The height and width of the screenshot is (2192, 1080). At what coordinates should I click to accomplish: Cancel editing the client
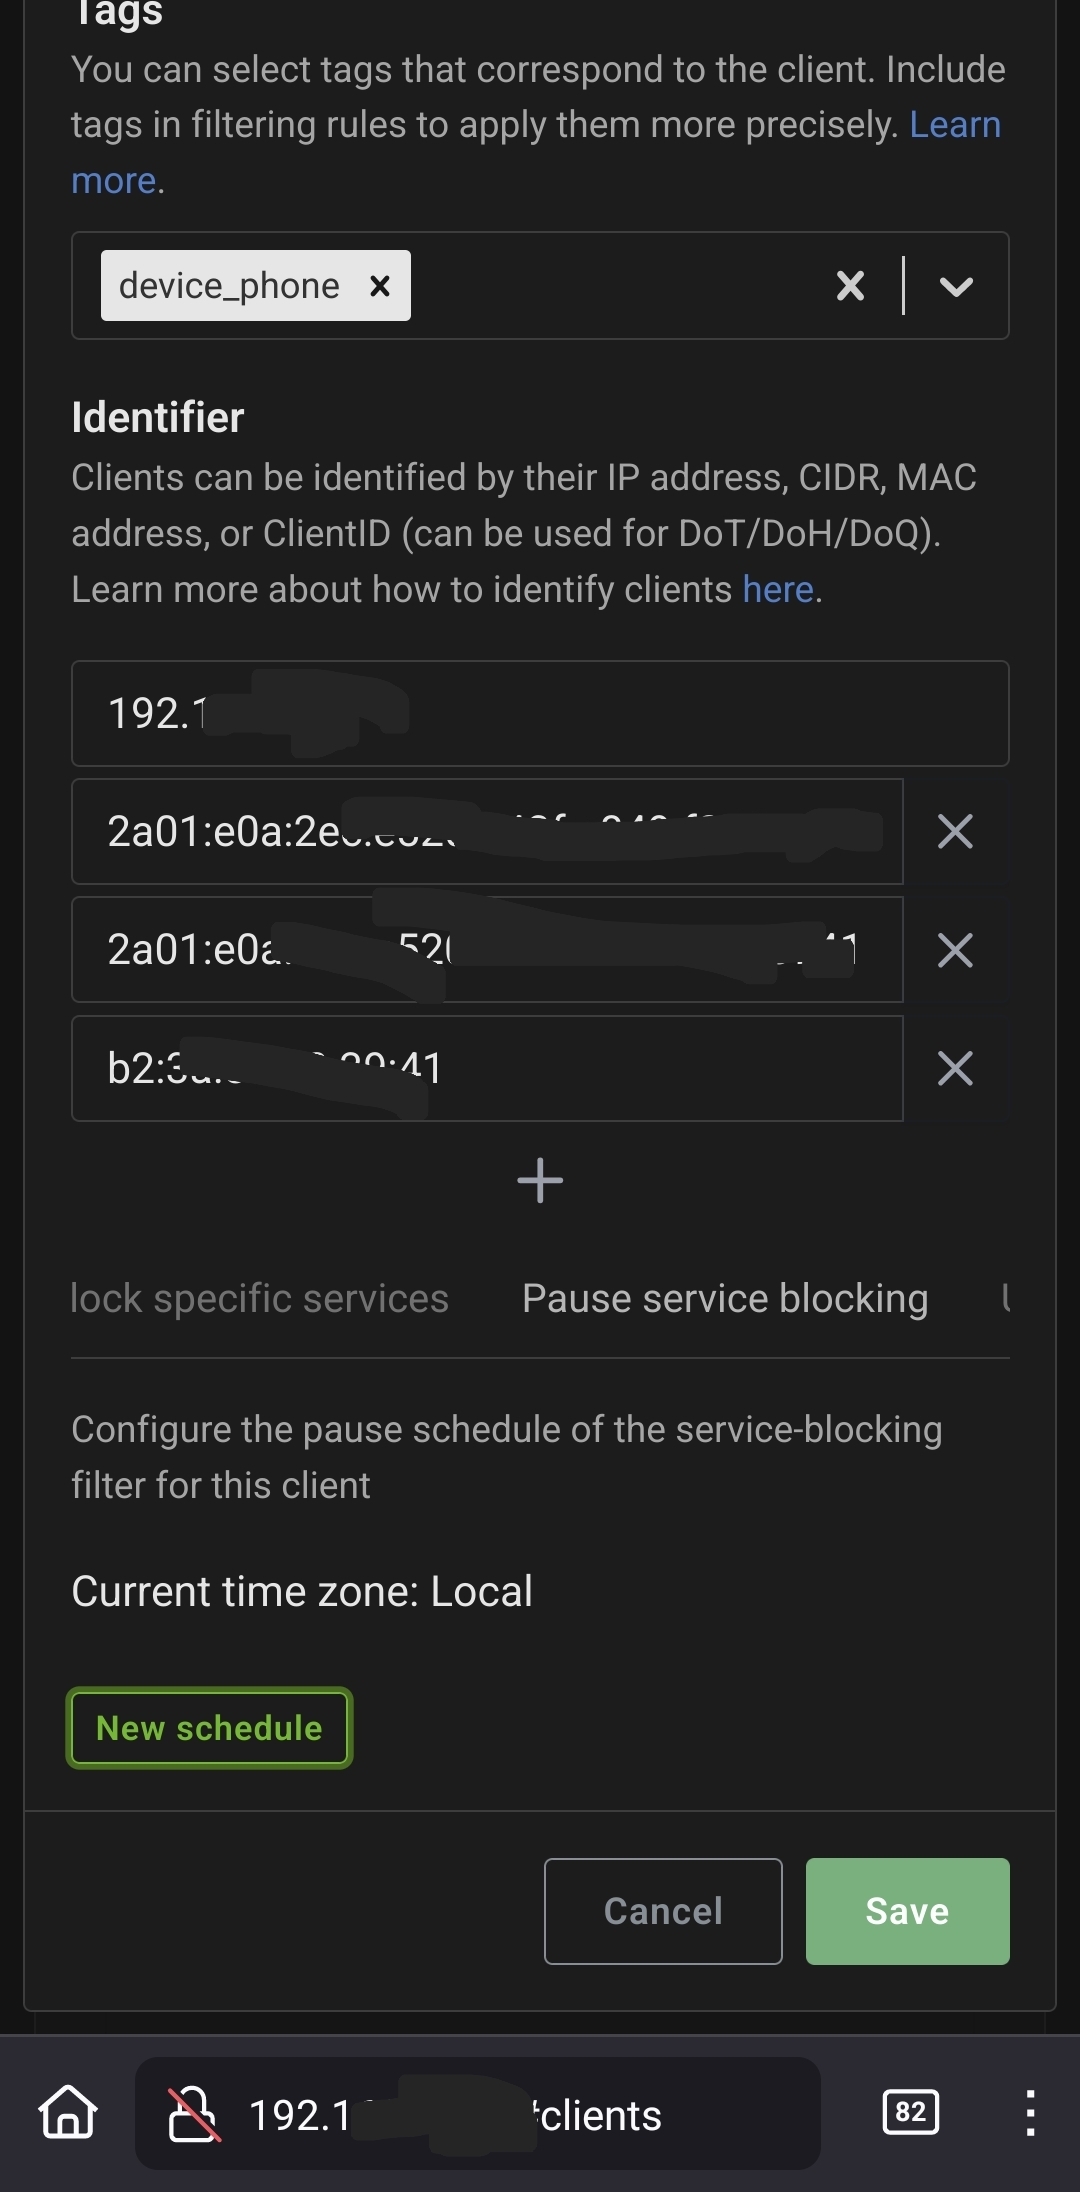(663, 1911)
